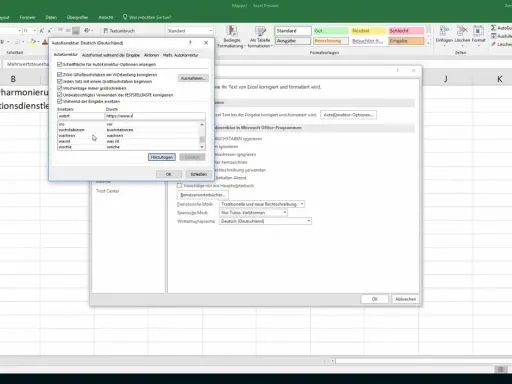Switch to AutoFormat während der Eingabe tab
This screenshot has height=384, width=512.
point(111,55)
